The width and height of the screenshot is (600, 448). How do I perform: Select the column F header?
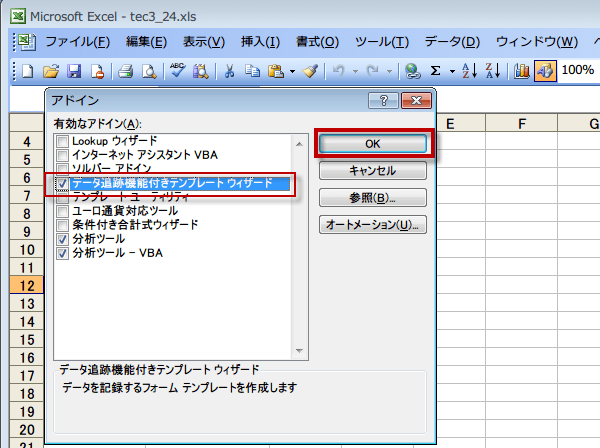(522, 124)
